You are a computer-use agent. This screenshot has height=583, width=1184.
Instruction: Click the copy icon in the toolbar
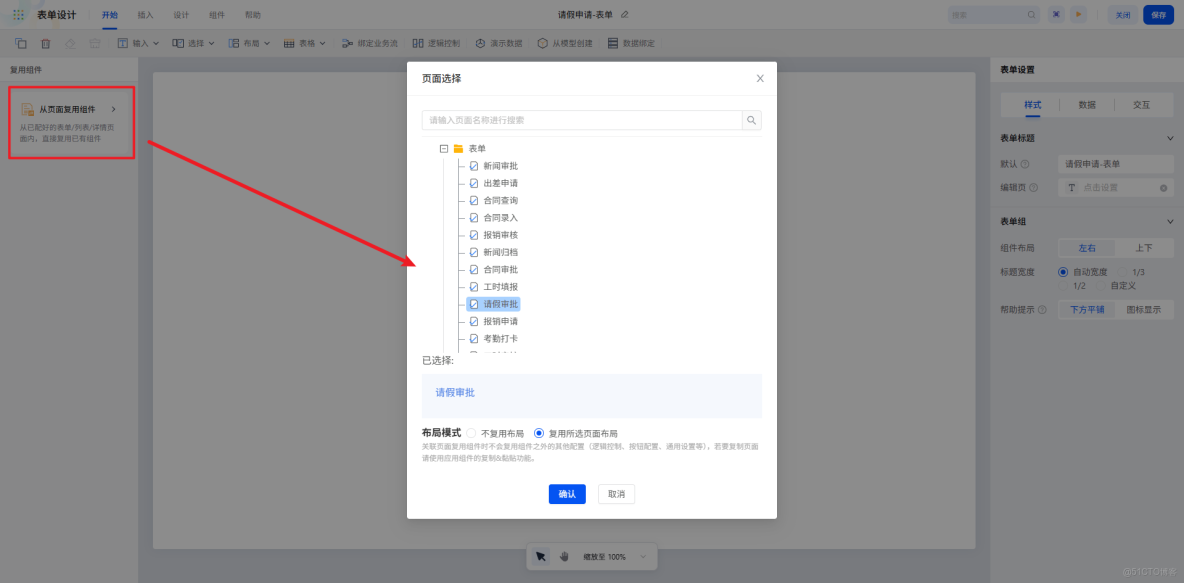pyautogui.click(x=21, y=42)
